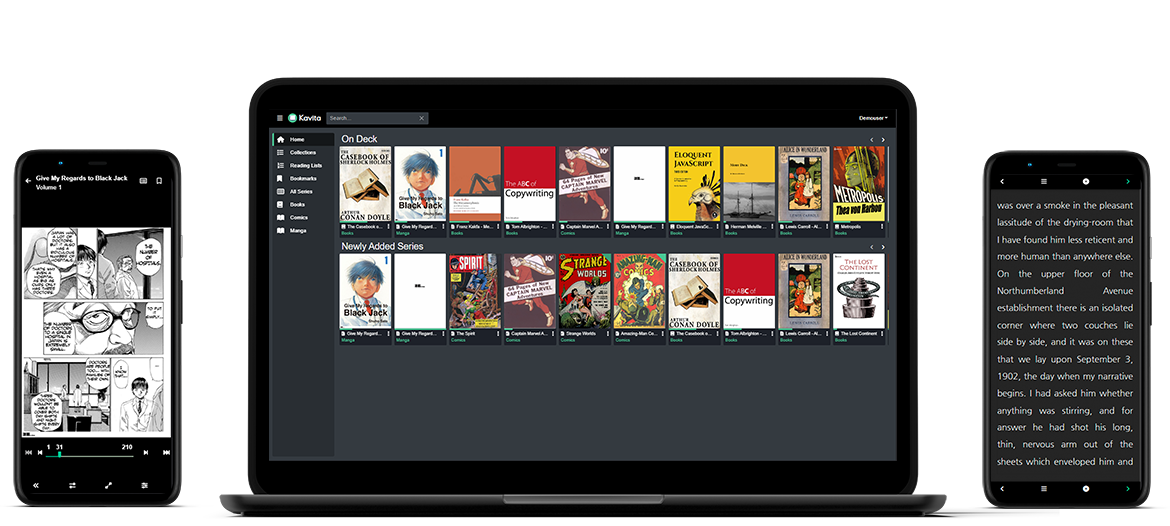
Task: Toggle fullscreen in the manga reader
Action: click(x=108, y=485)
